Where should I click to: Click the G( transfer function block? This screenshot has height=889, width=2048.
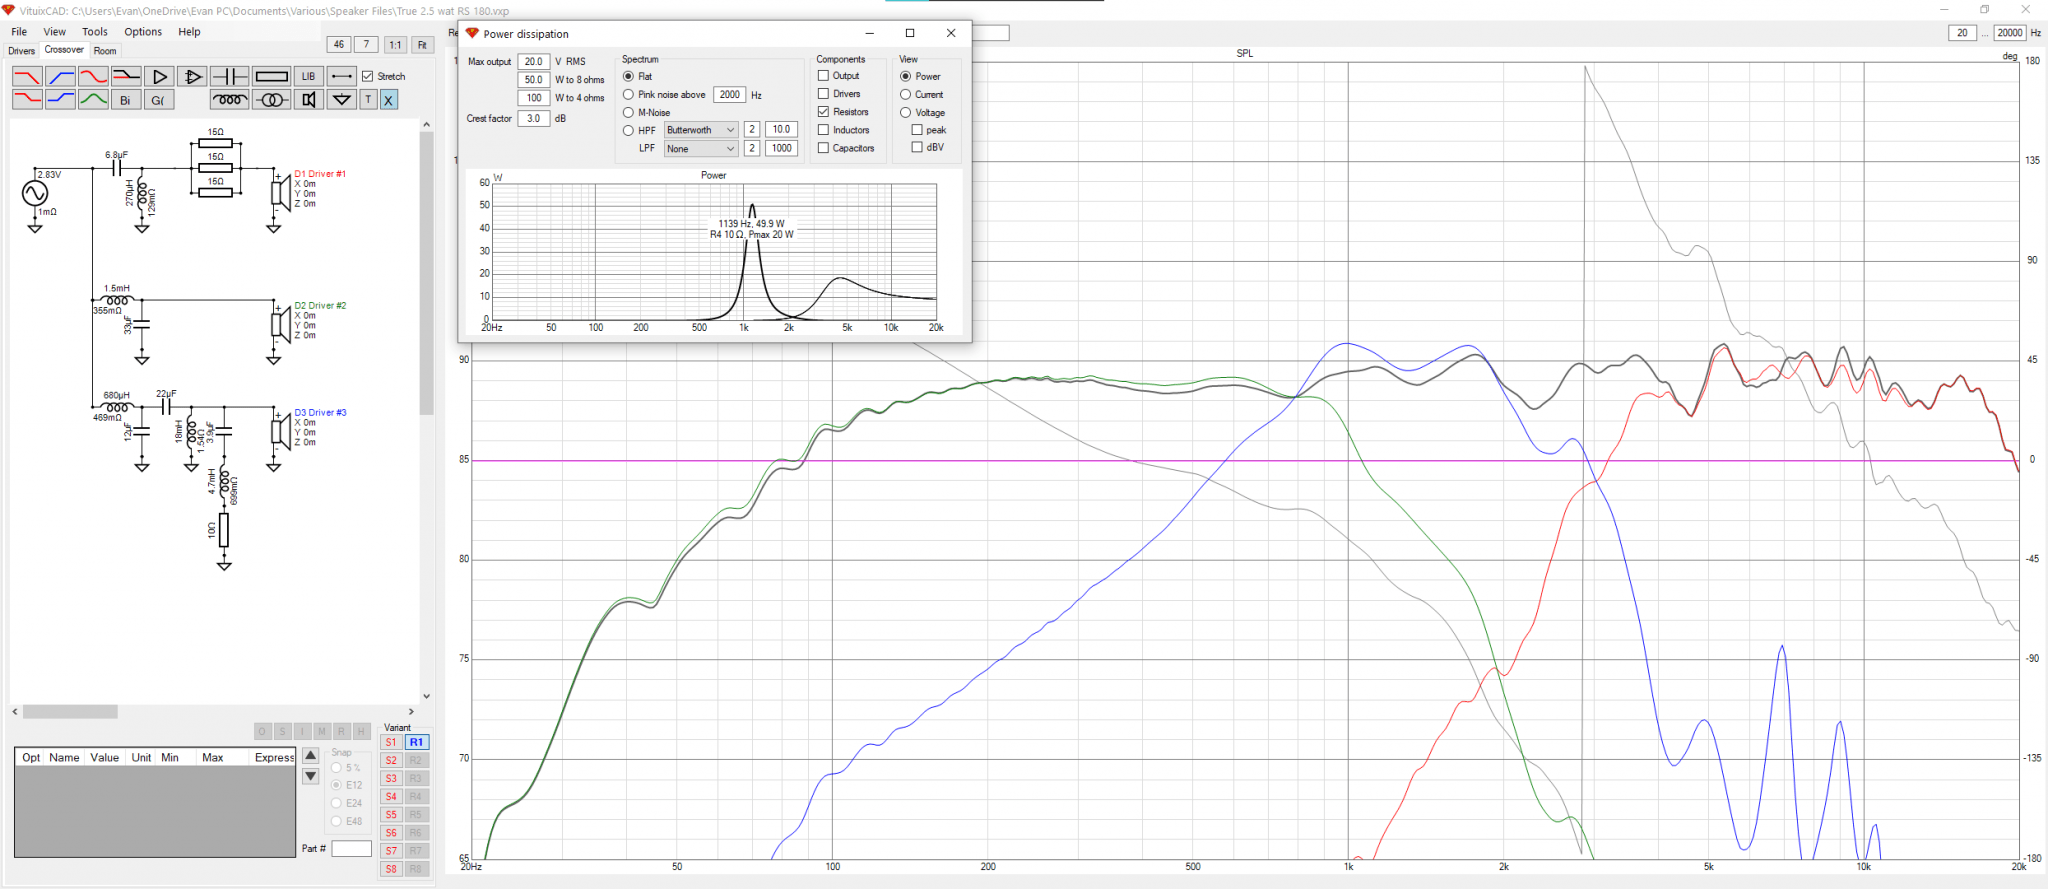point(159,99)
